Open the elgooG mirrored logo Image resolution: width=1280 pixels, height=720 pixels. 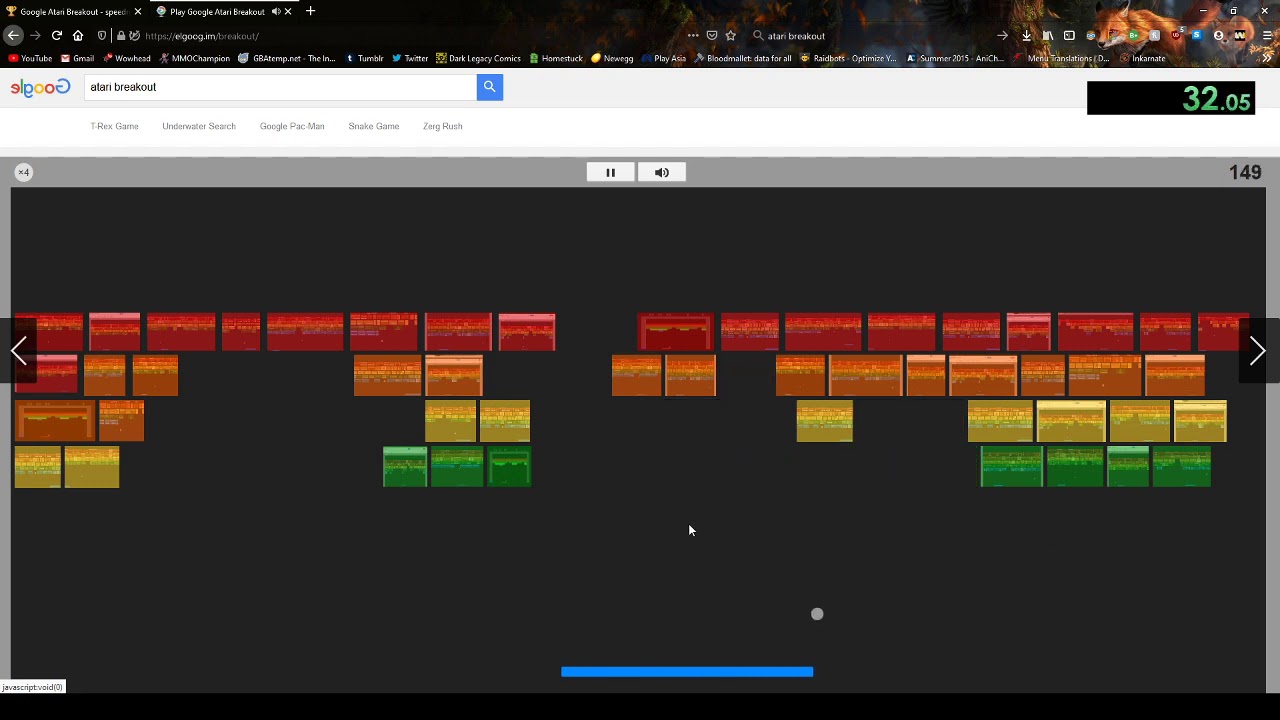pyautogui.click(x=40, y=87)
